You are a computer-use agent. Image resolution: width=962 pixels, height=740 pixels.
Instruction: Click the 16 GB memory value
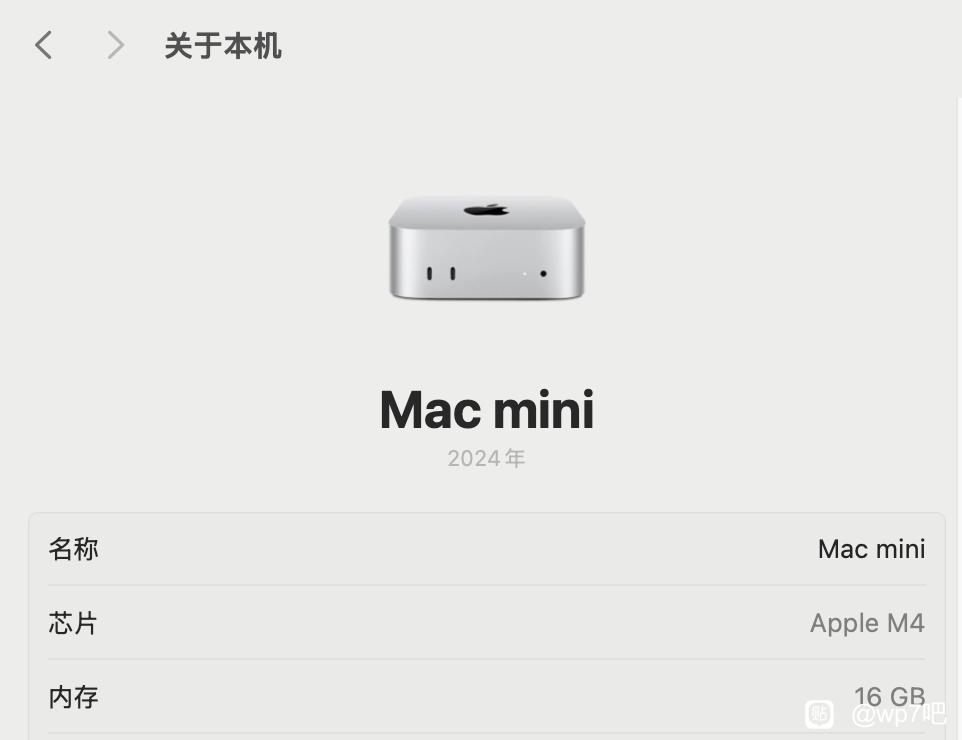click(x=890, y=696)
